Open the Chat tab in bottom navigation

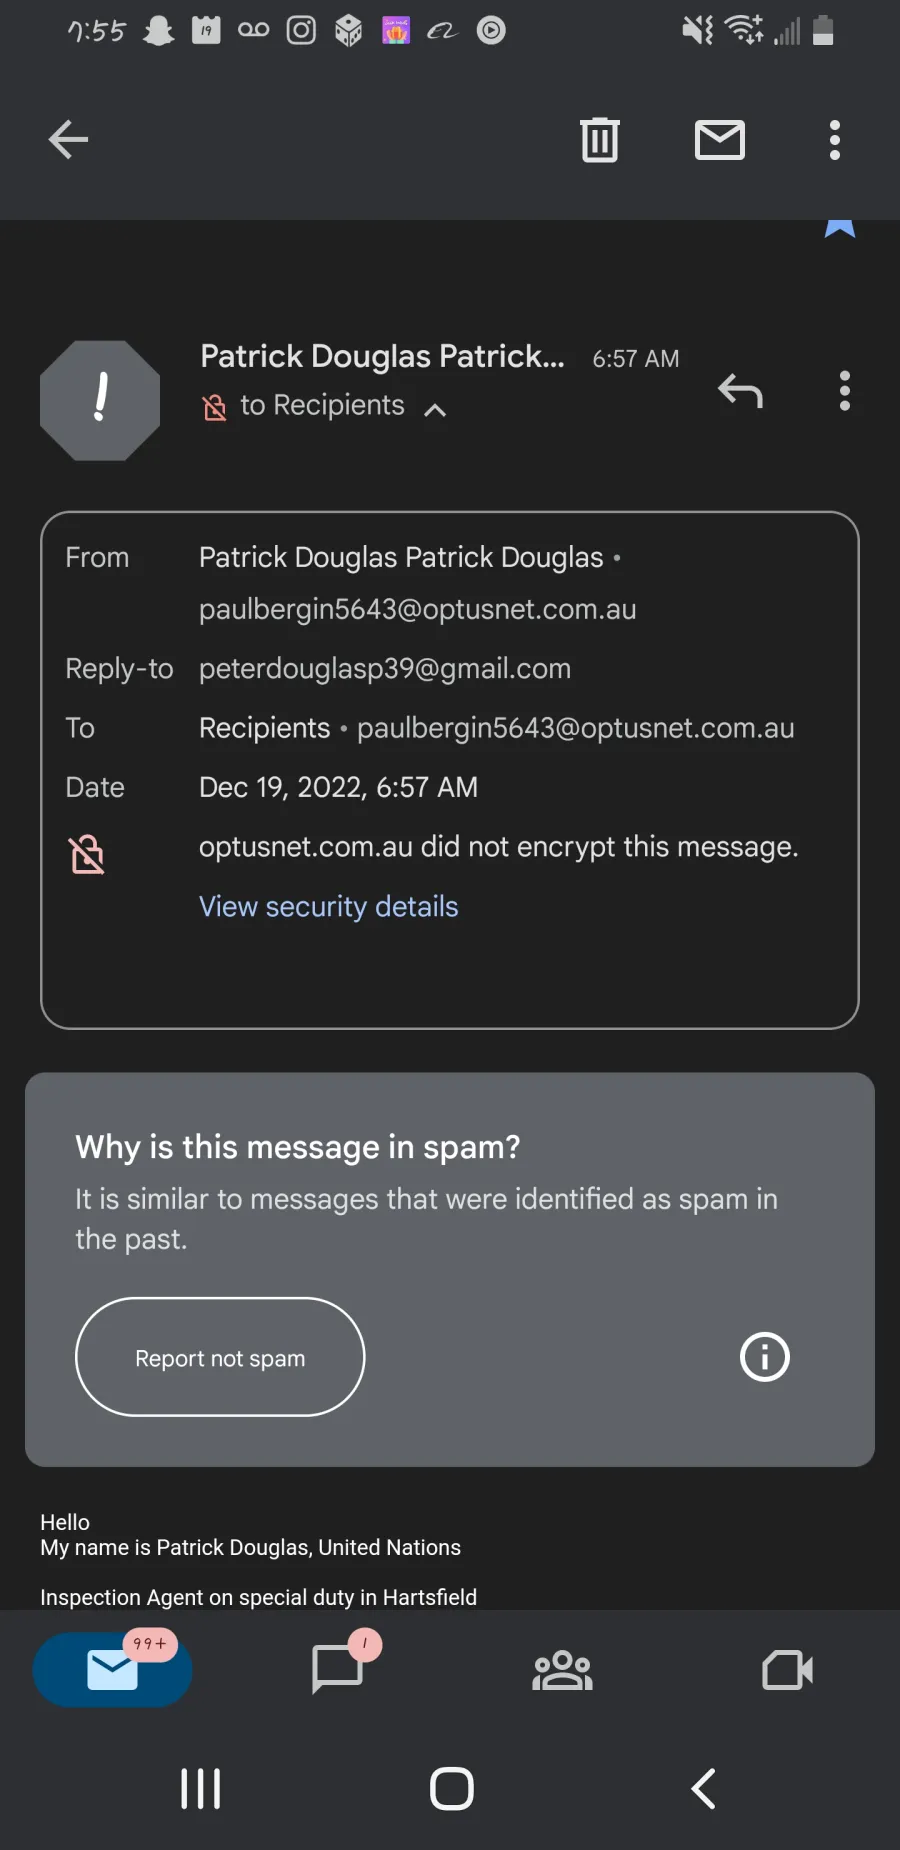coord(338,1669)
